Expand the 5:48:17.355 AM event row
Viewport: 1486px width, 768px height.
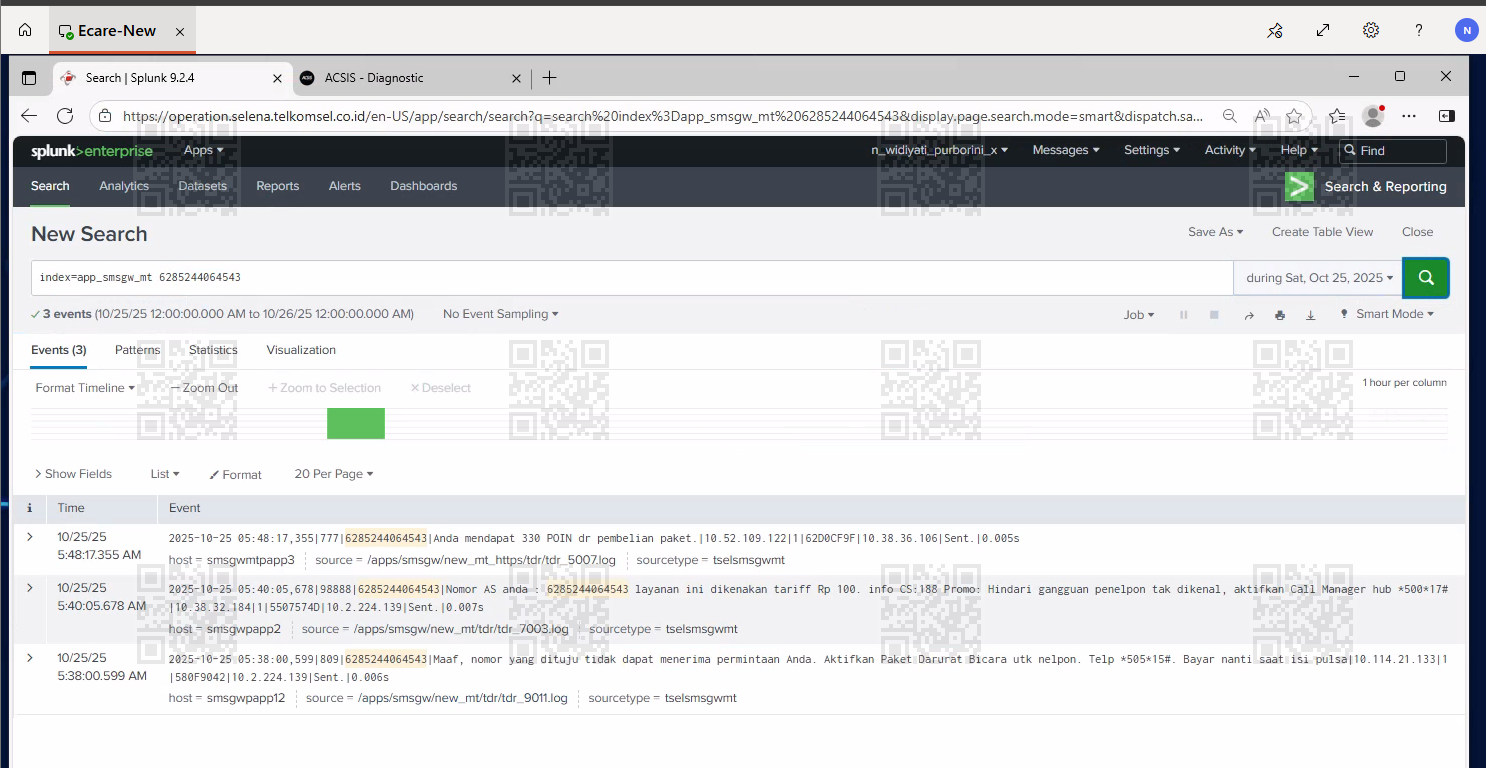[29, 537]
